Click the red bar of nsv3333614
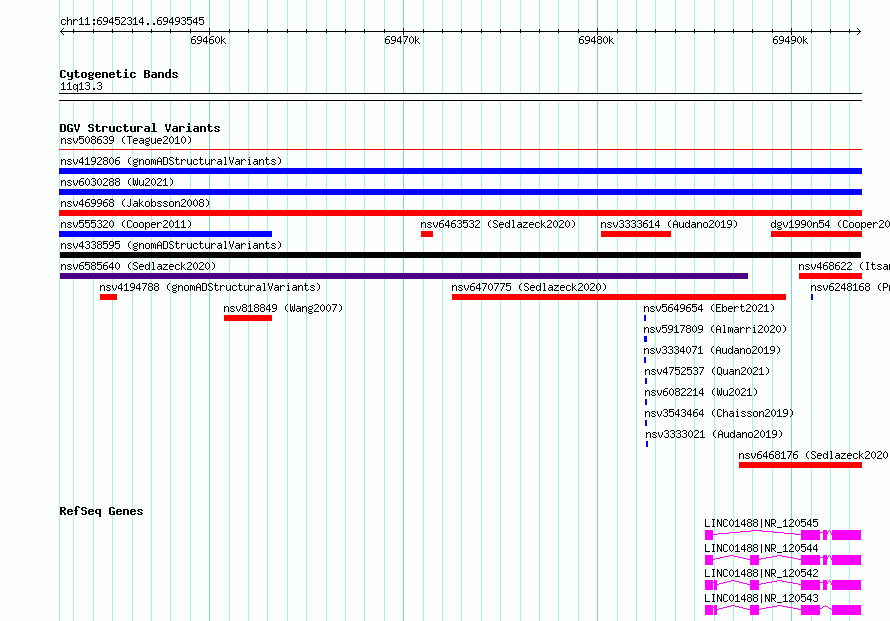 tap(636, 234)
